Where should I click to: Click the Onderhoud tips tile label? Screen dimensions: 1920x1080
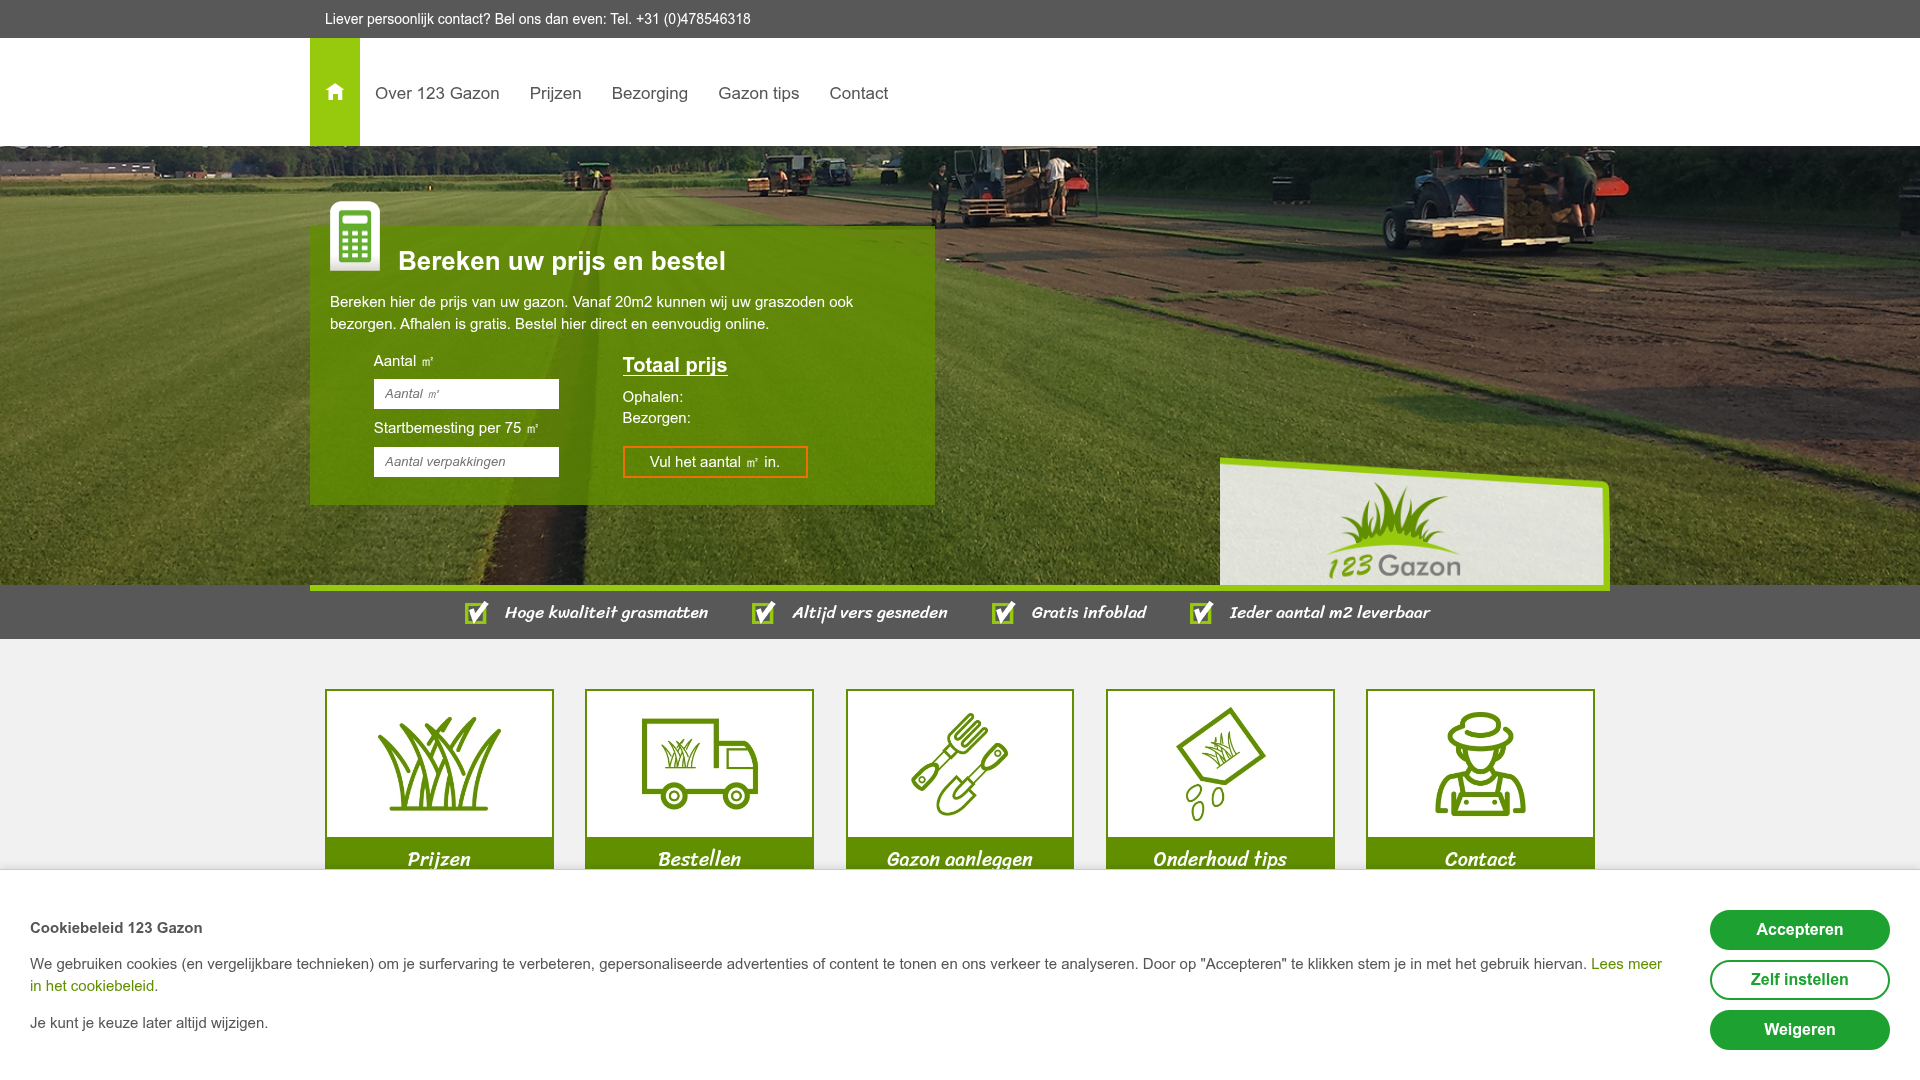pos(1220,859)
